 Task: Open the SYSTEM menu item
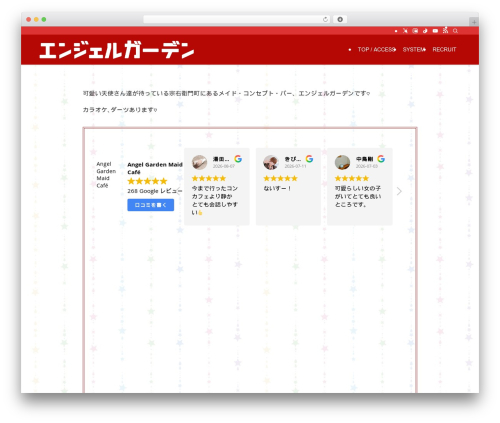tap(414, 50)
